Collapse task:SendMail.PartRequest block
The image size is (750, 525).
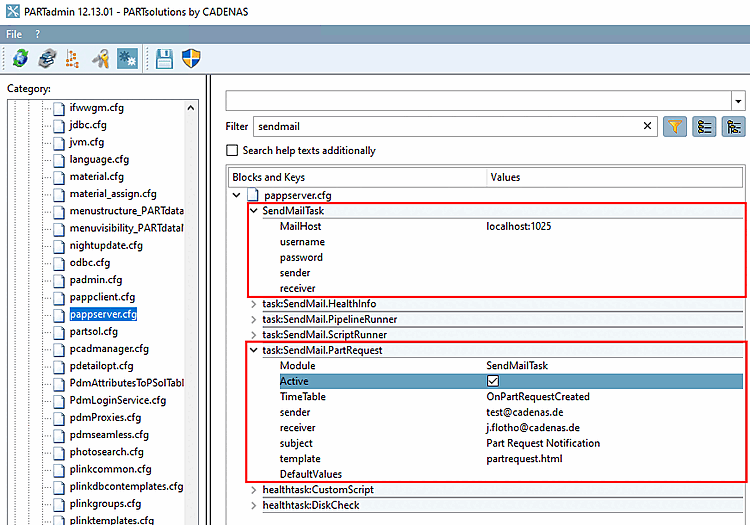click(x=254, y=350)
